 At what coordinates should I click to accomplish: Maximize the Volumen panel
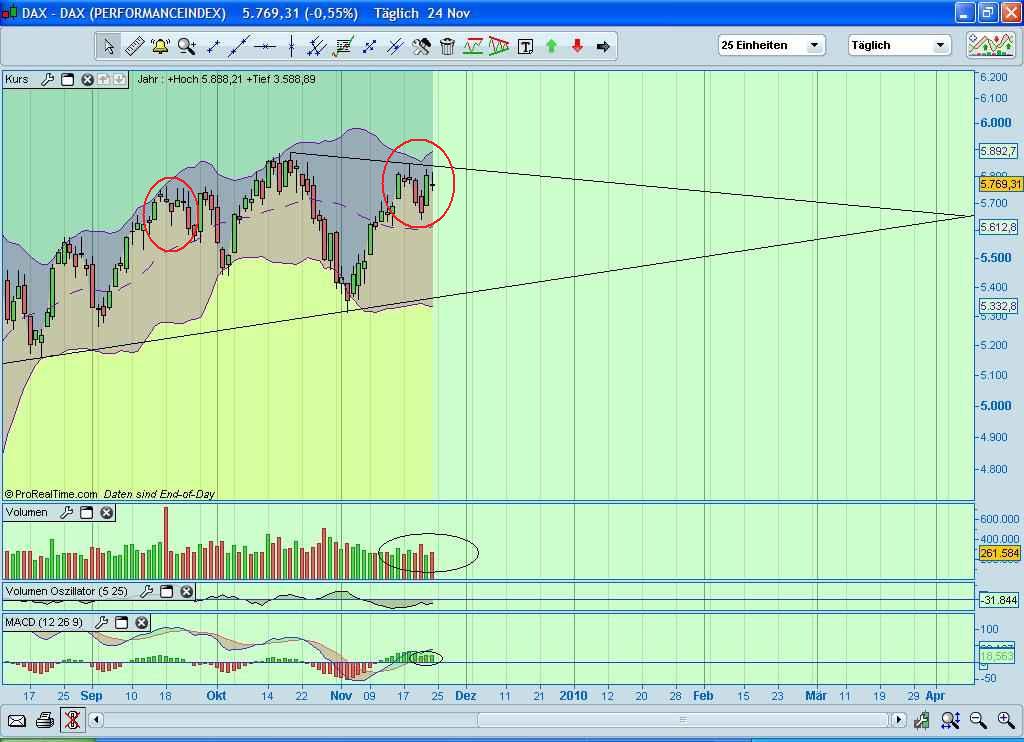pyautogui.click(x=86, y=513)
